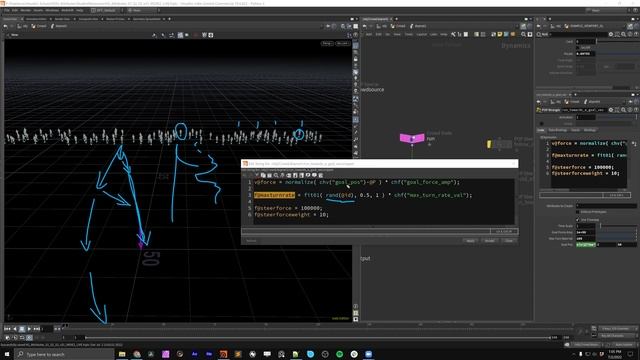Click the Windows taskbar search box
The width and height of the screenshot is (640, 360).
point(65,354)
